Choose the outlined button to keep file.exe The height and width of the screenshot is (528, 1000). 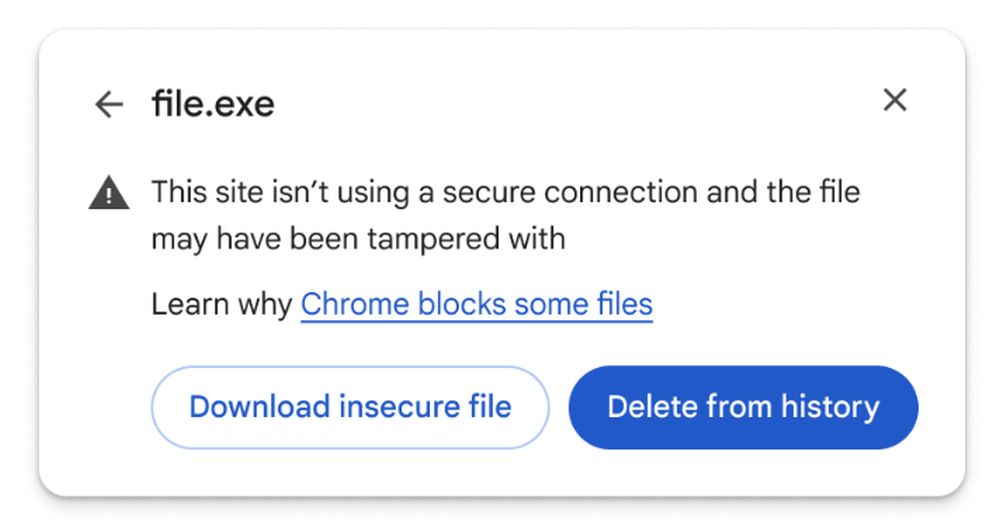coord(350,407)
